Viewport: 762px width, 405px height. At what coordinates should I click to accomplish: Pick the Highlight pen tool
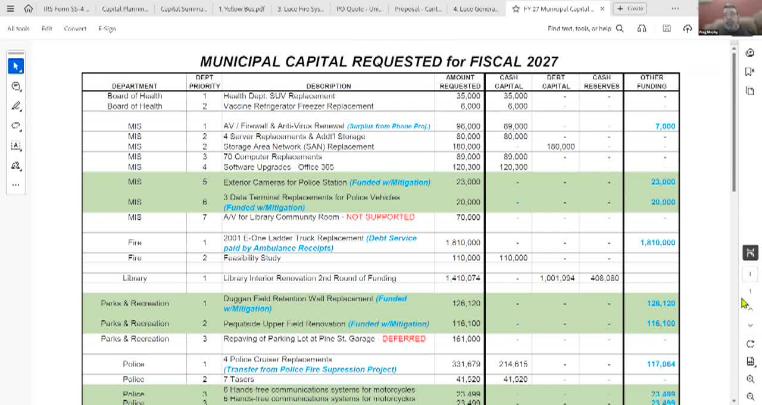tap(16, 106)
